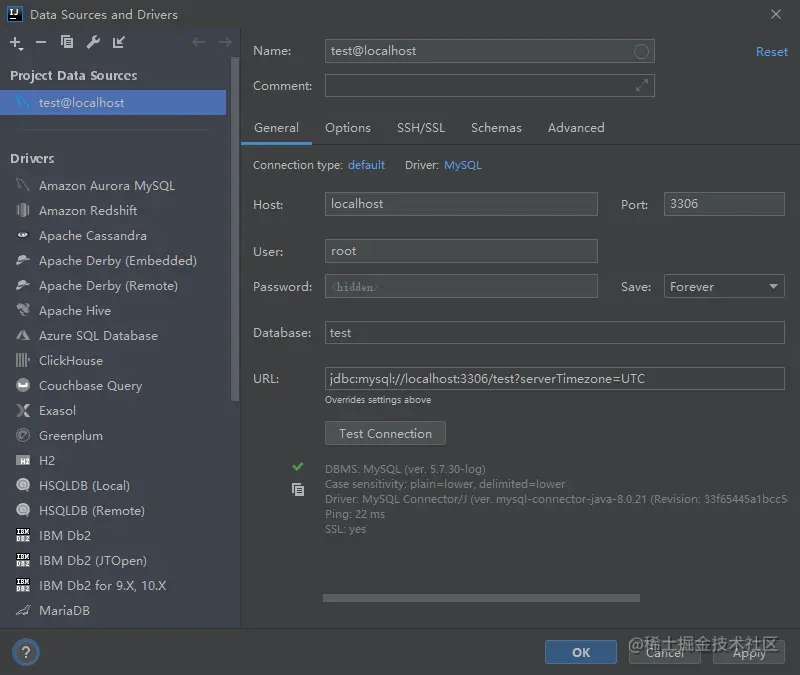800x675 pixels.
Task: Remove selected data source with minus icon
Action: pos(41,42)
